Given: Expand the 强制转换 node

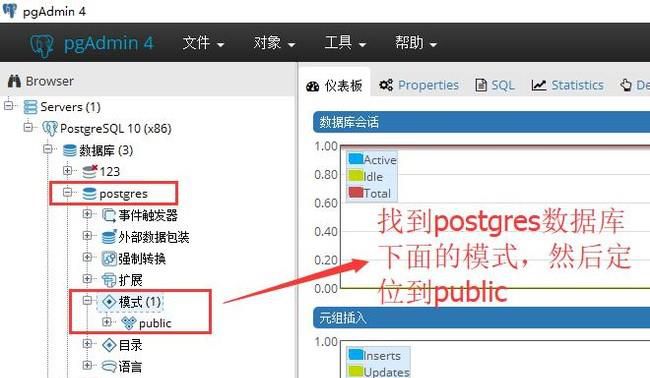Looking at the screenshot, I should tap(87, 257).
